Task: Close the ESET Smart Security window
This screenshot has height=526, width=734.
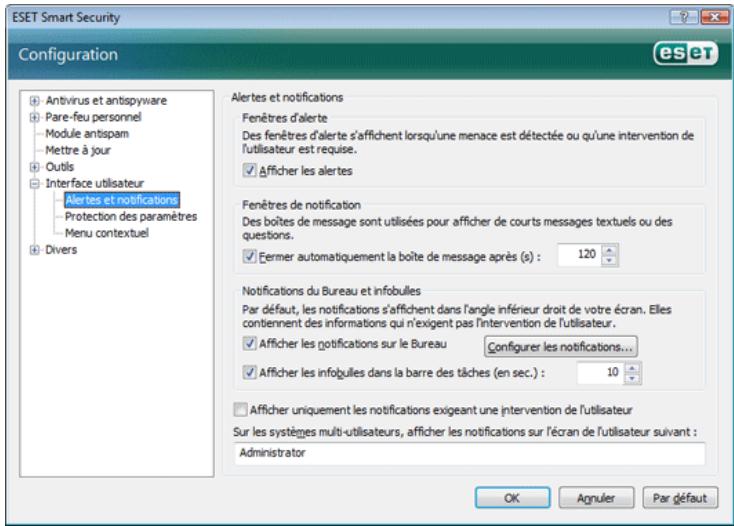Action: tap(714, 17)
